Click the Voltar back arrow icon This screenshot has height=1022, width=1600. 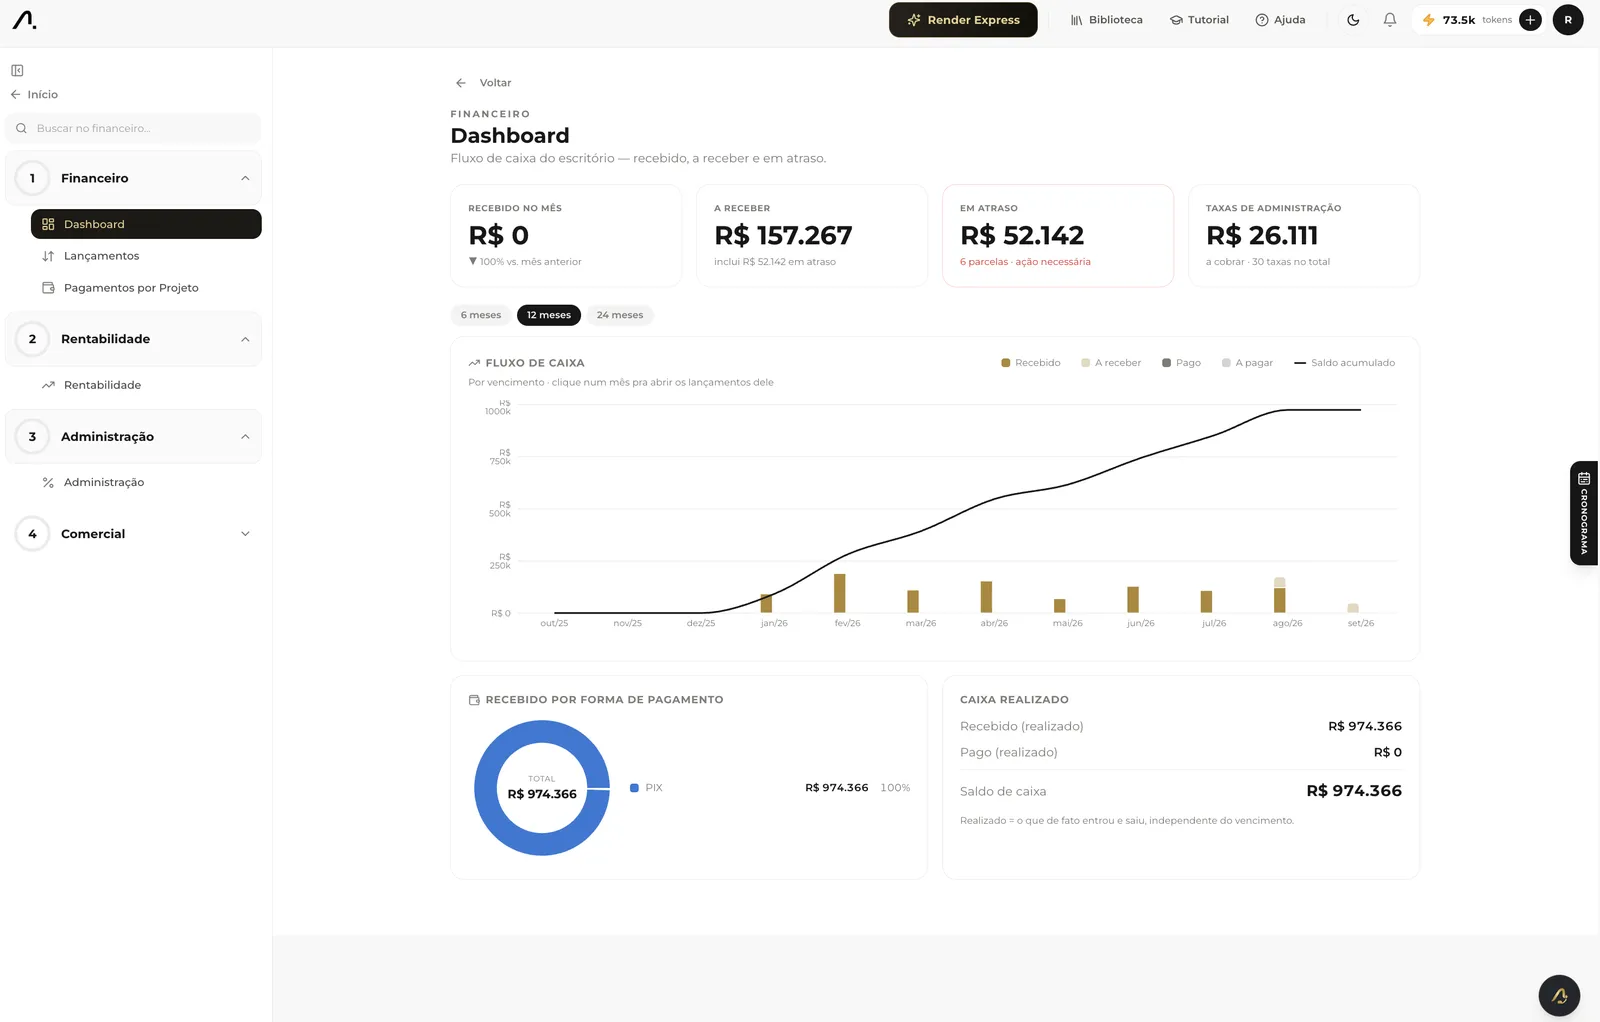point(461,83)
